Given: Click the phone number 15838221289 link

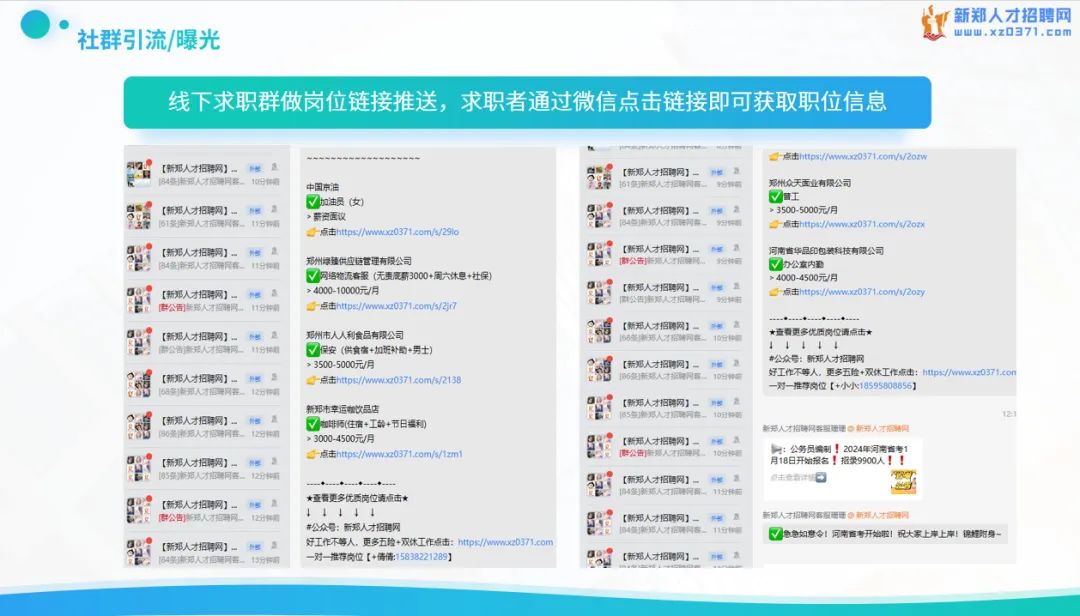Looking at the screenshot, I should pos(422,557).
